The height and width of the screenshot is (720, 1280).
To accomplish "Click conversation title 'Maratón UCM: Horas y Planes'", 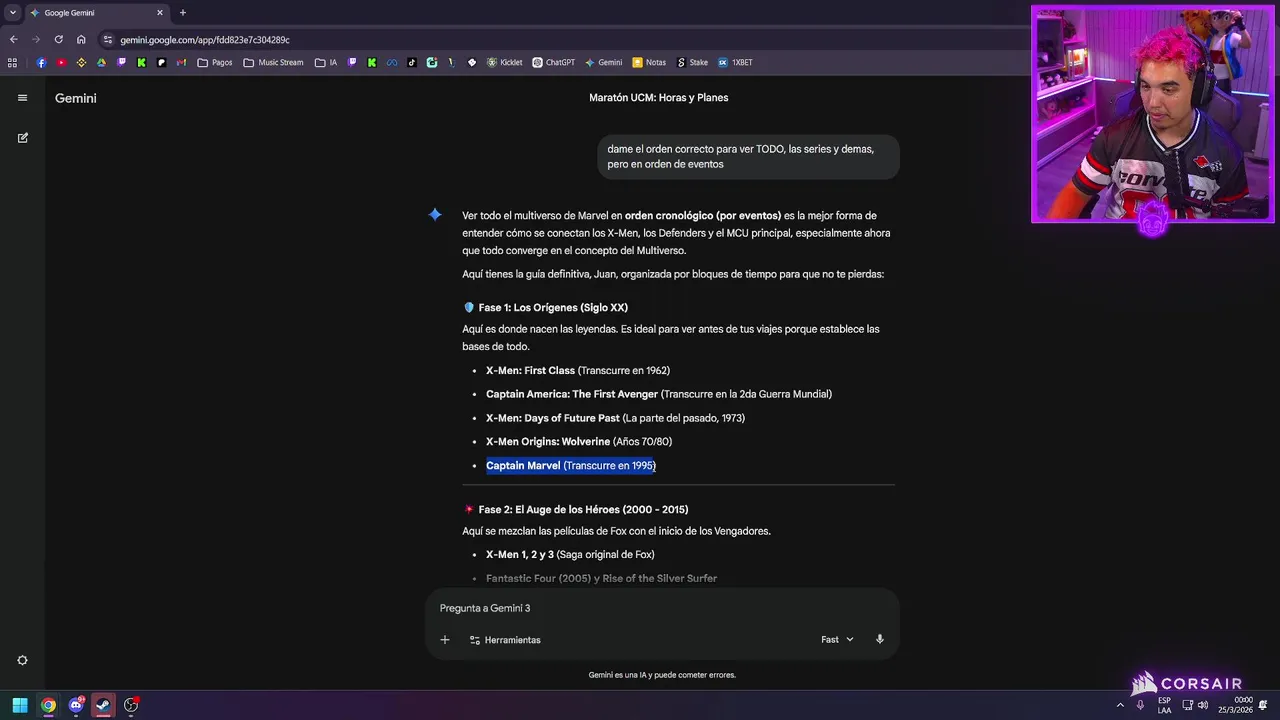I will point(658,98).
